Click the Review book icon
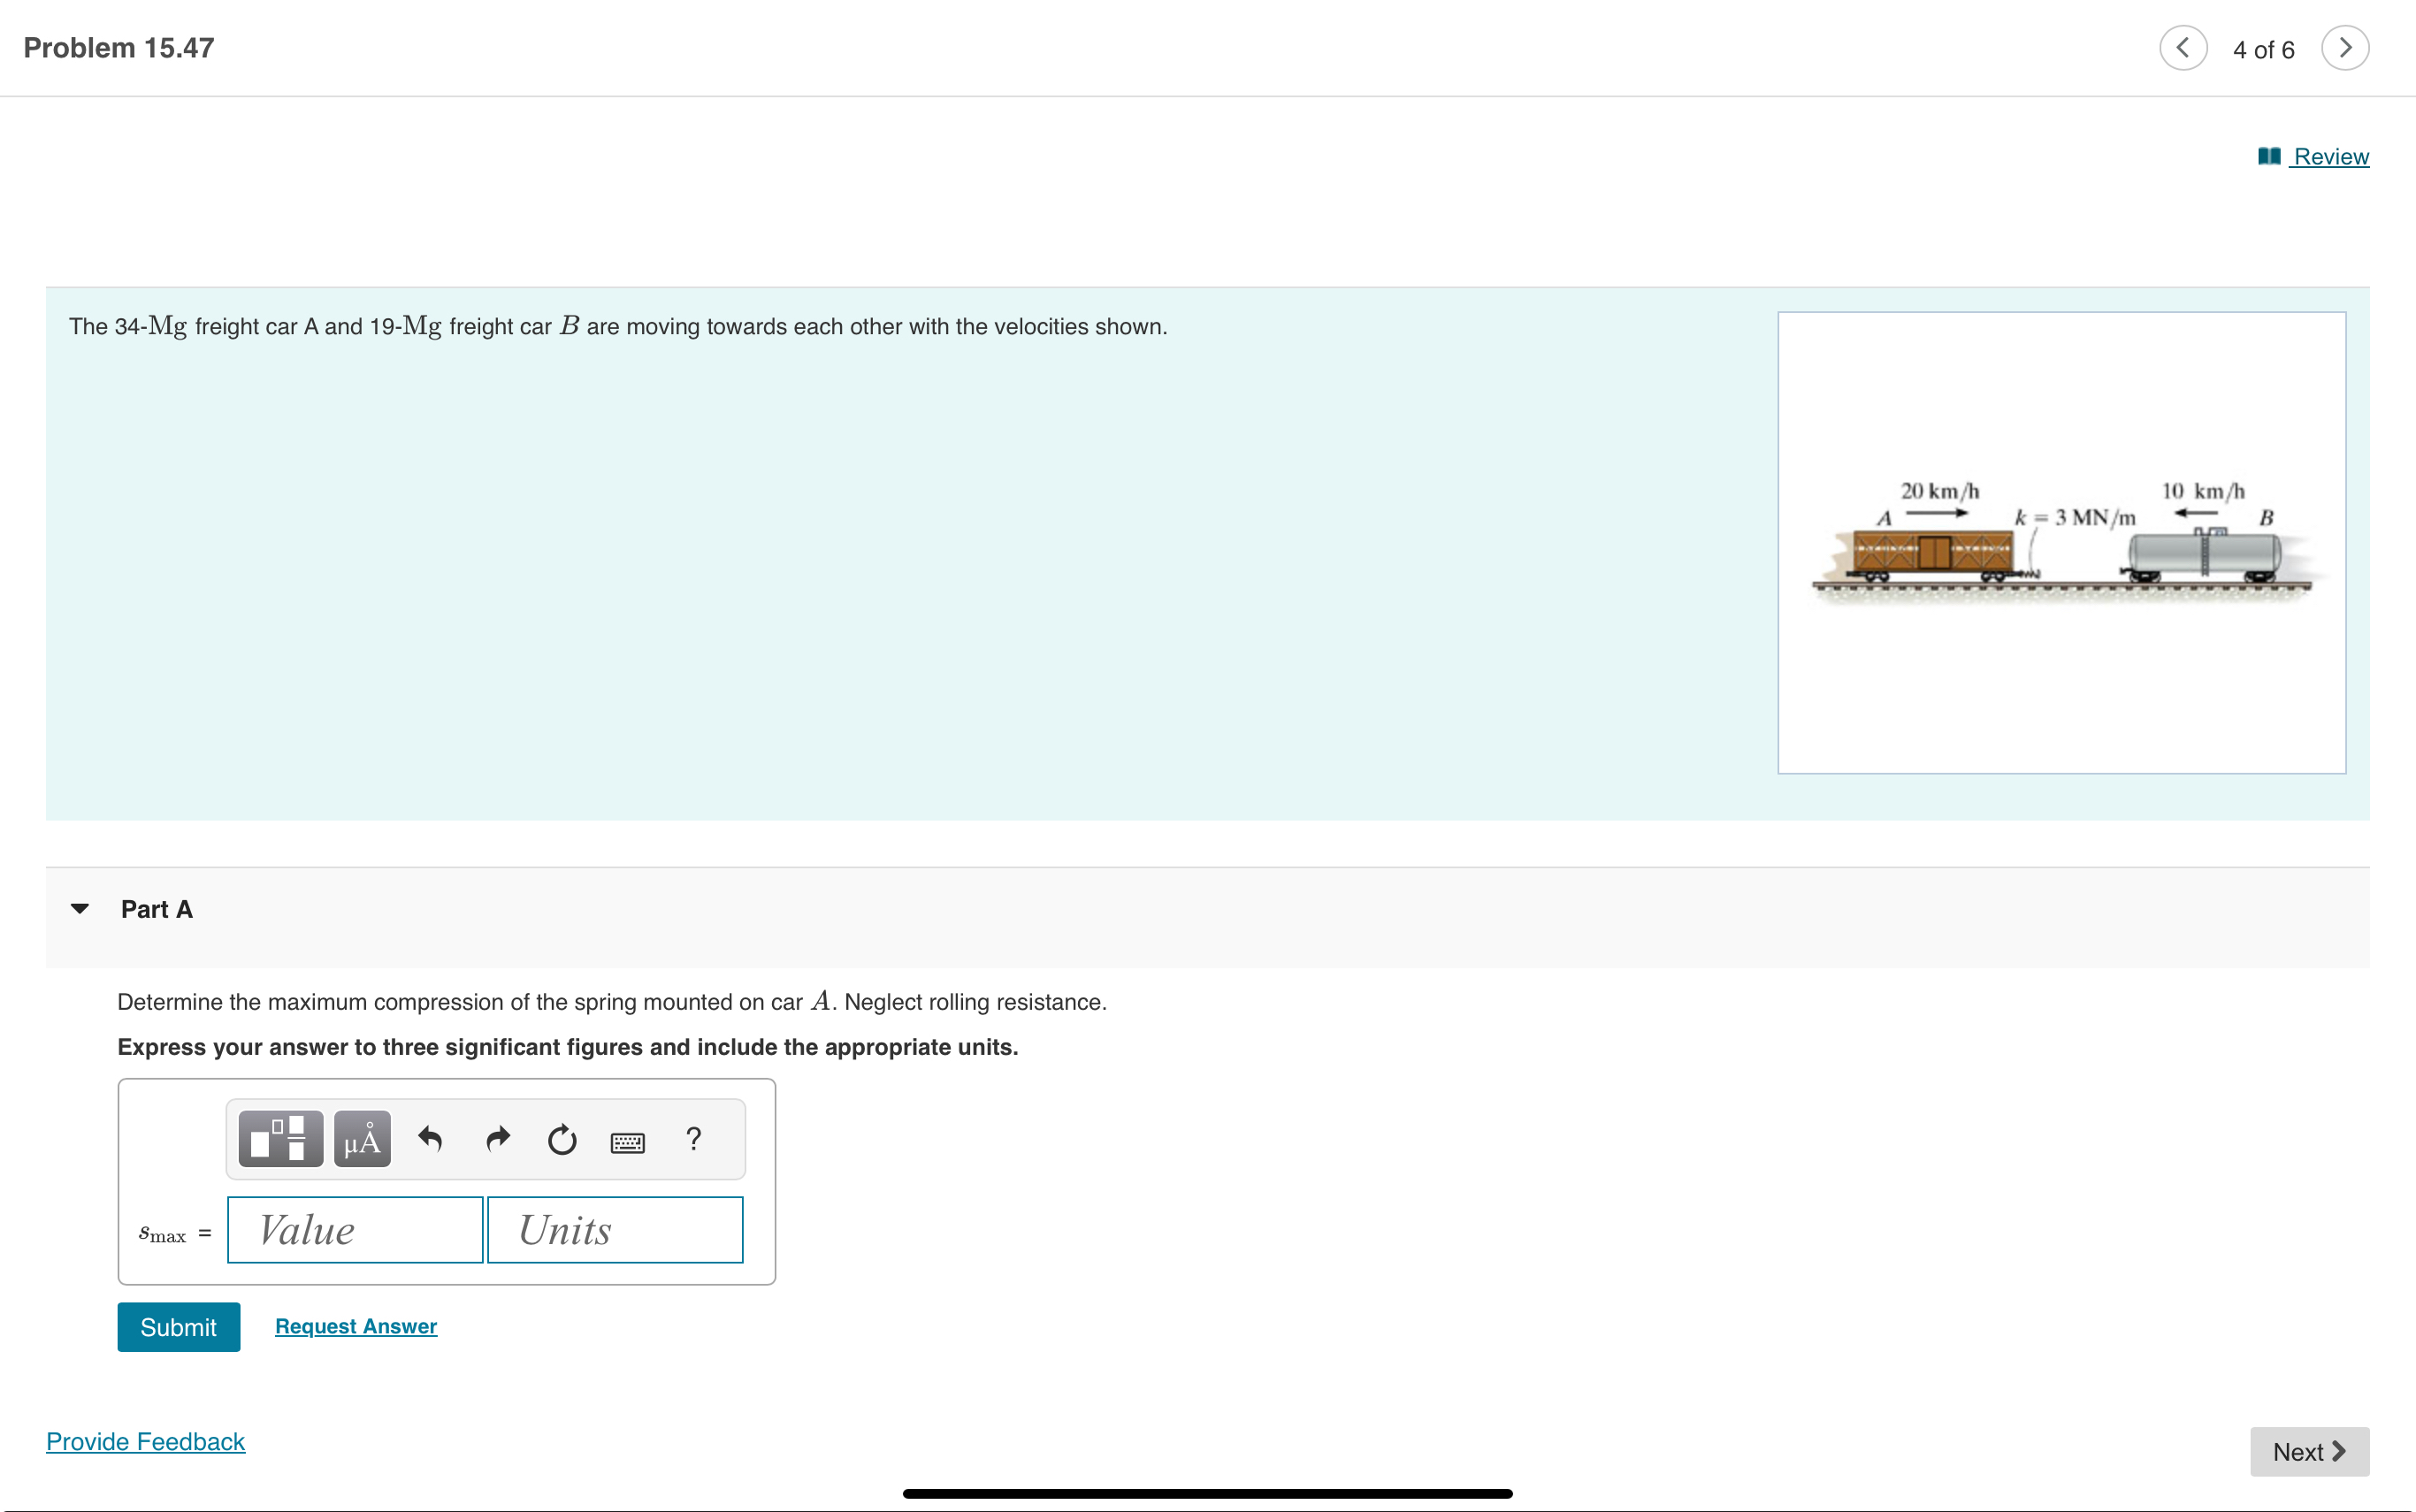Viewport: 2416px width, 1512px height. point(2268,157)
